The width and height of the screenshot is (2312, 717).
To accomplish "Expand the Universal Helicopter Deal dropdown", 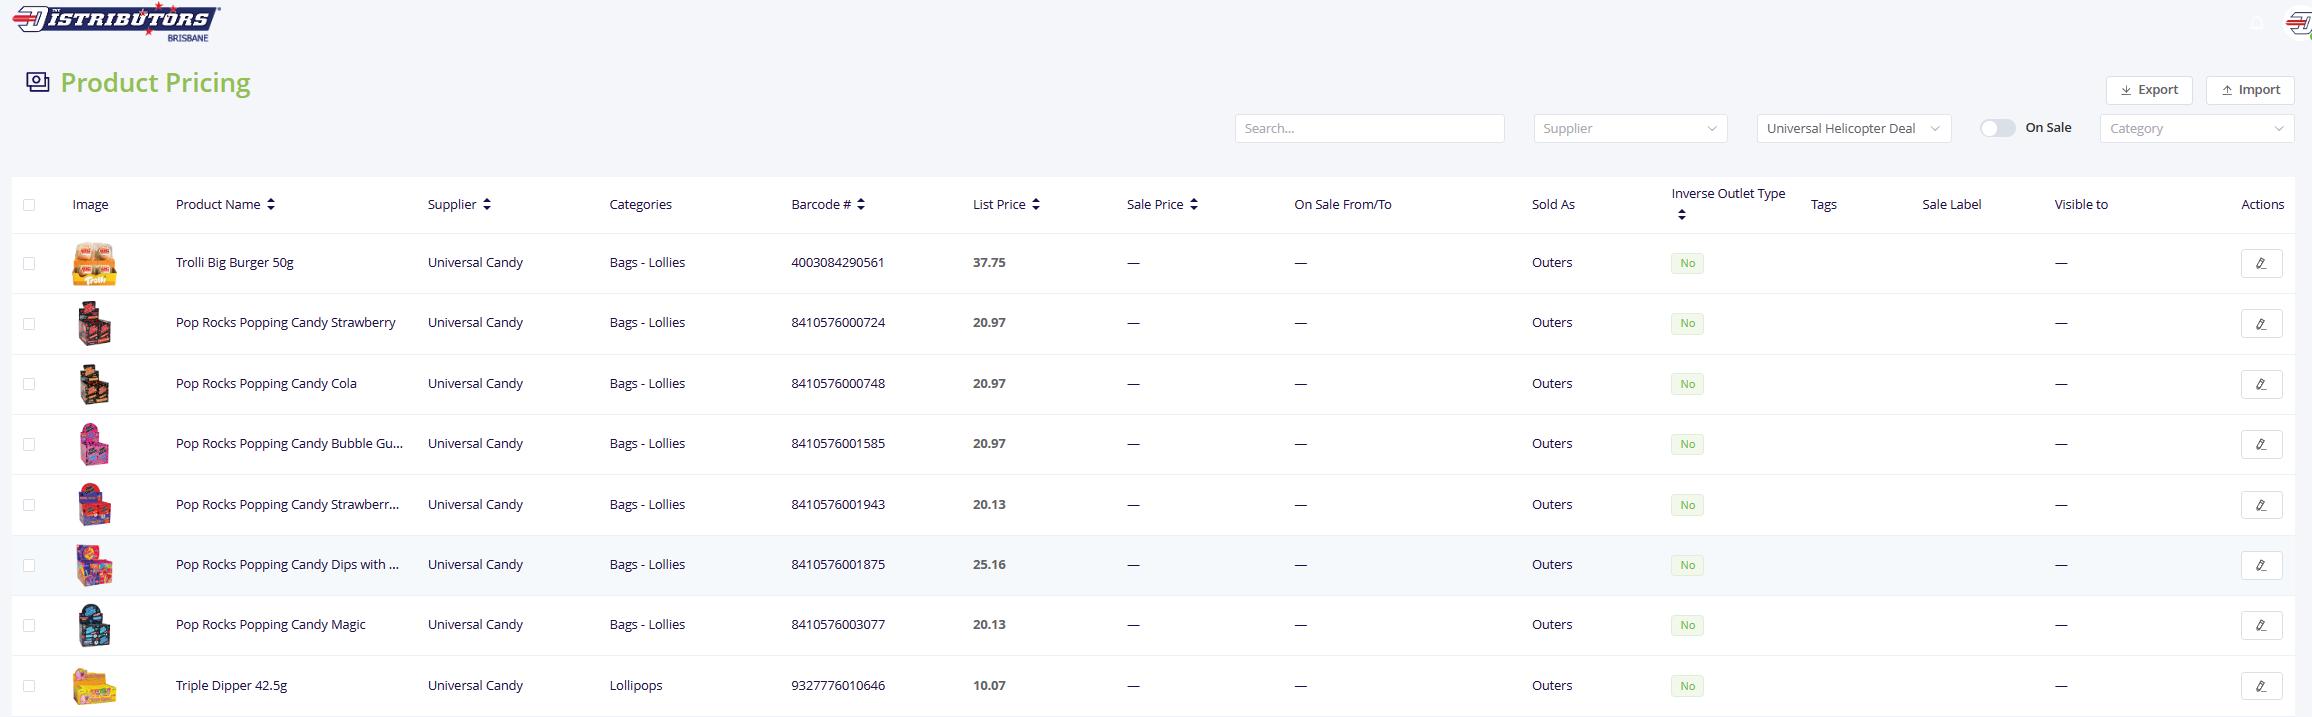I will coord(1853,129).
